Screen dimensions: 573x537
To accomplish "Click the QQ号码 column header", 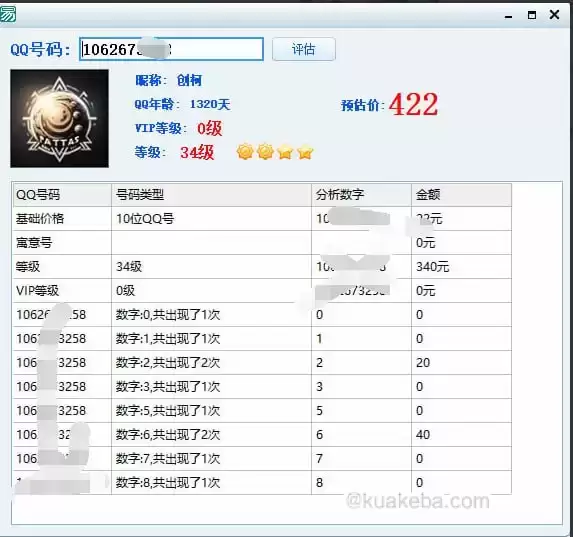I will (x=62, y=195).
